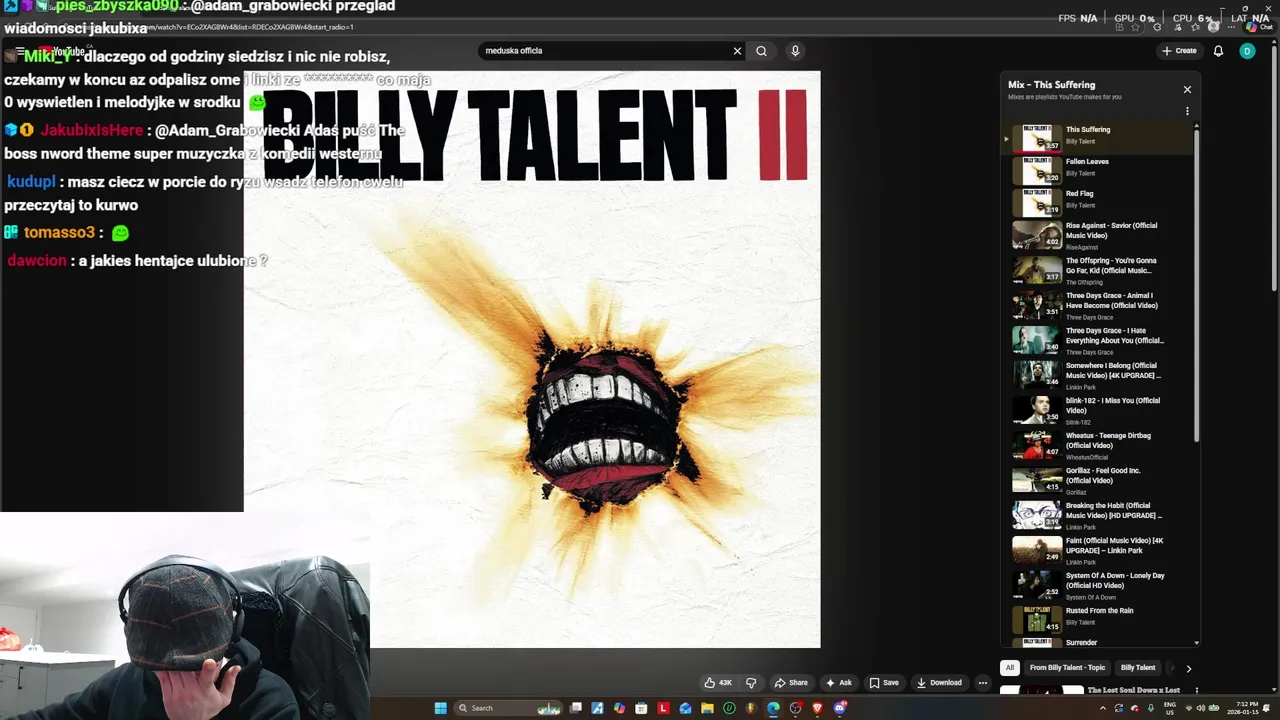Open the Edge favorites list icon
The image size is (1280, 720).
click(1195, 27)
